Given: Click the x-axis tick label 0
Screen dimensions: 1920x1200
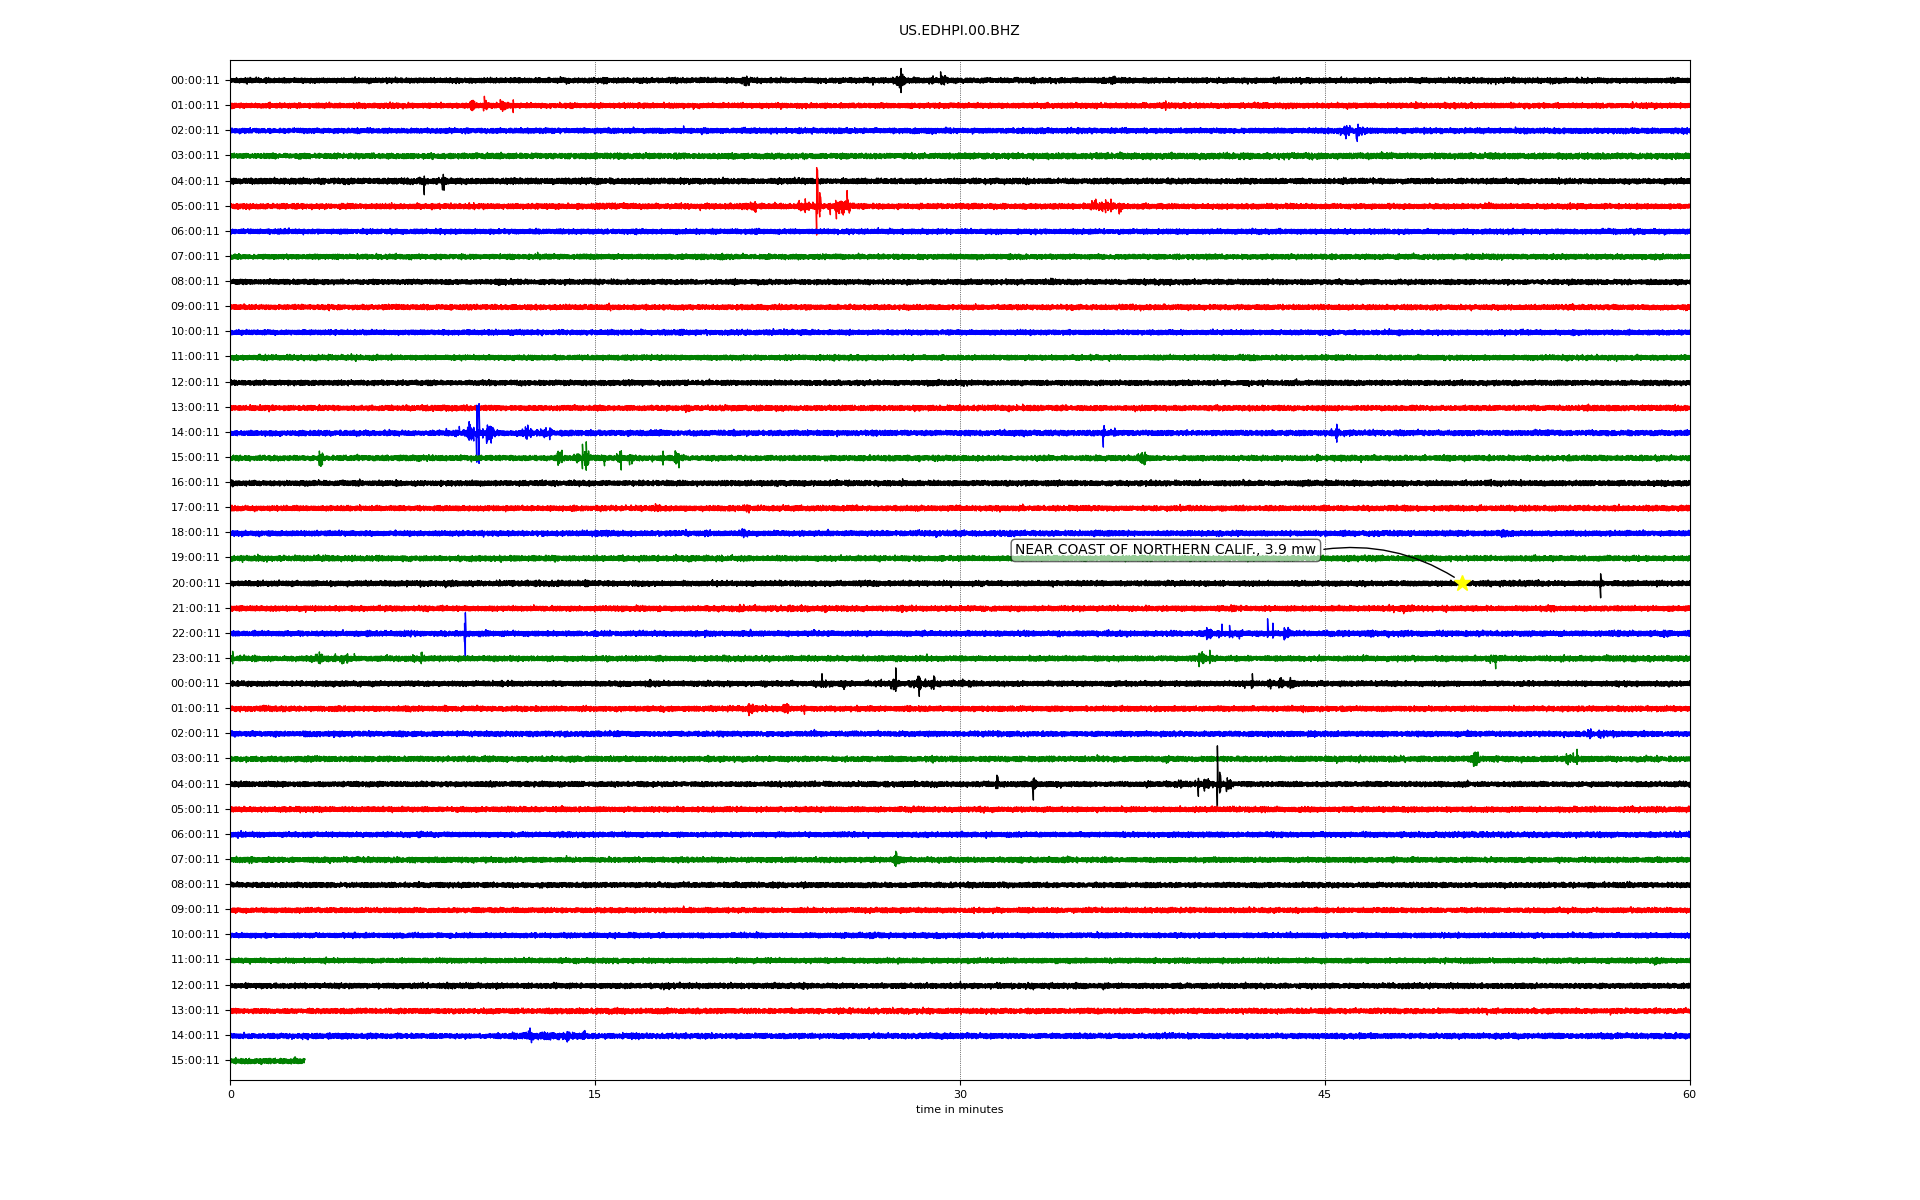Looking at the screenshot, I should tap(231, 1094).
